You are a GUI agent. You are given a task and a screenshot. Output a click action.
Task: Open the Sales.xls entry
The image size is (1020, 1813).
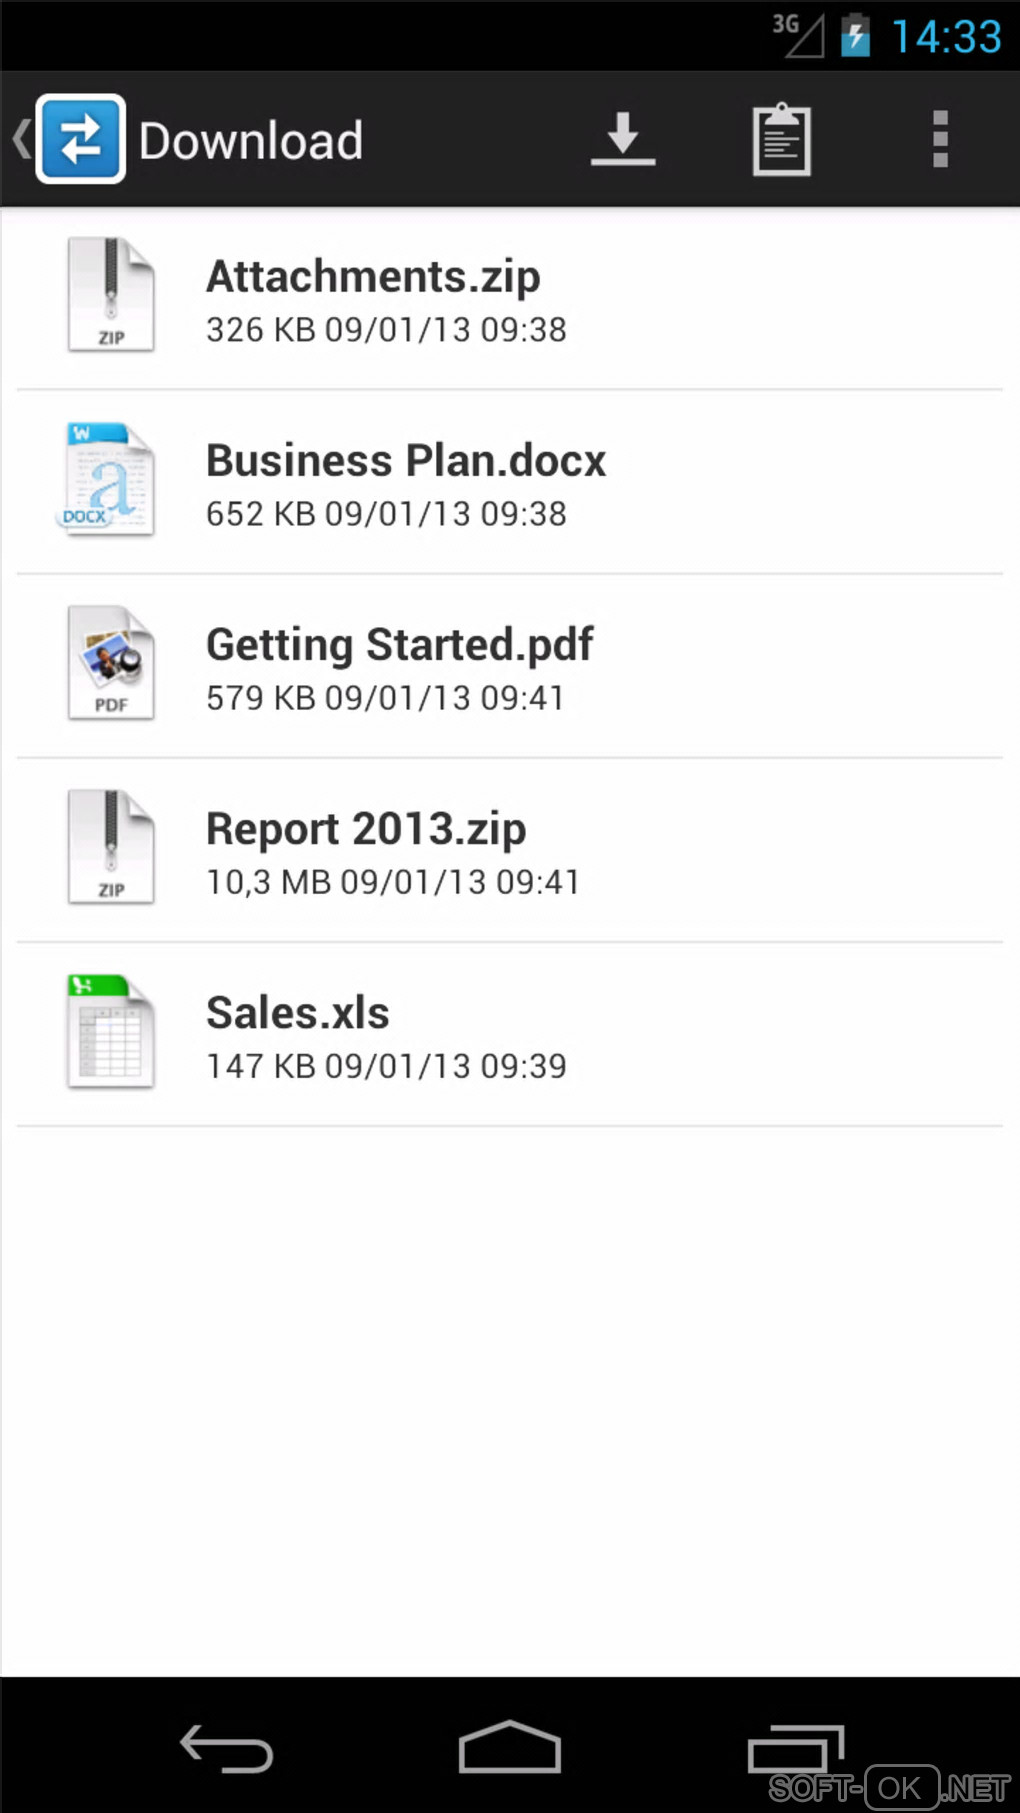point(298,1013)
